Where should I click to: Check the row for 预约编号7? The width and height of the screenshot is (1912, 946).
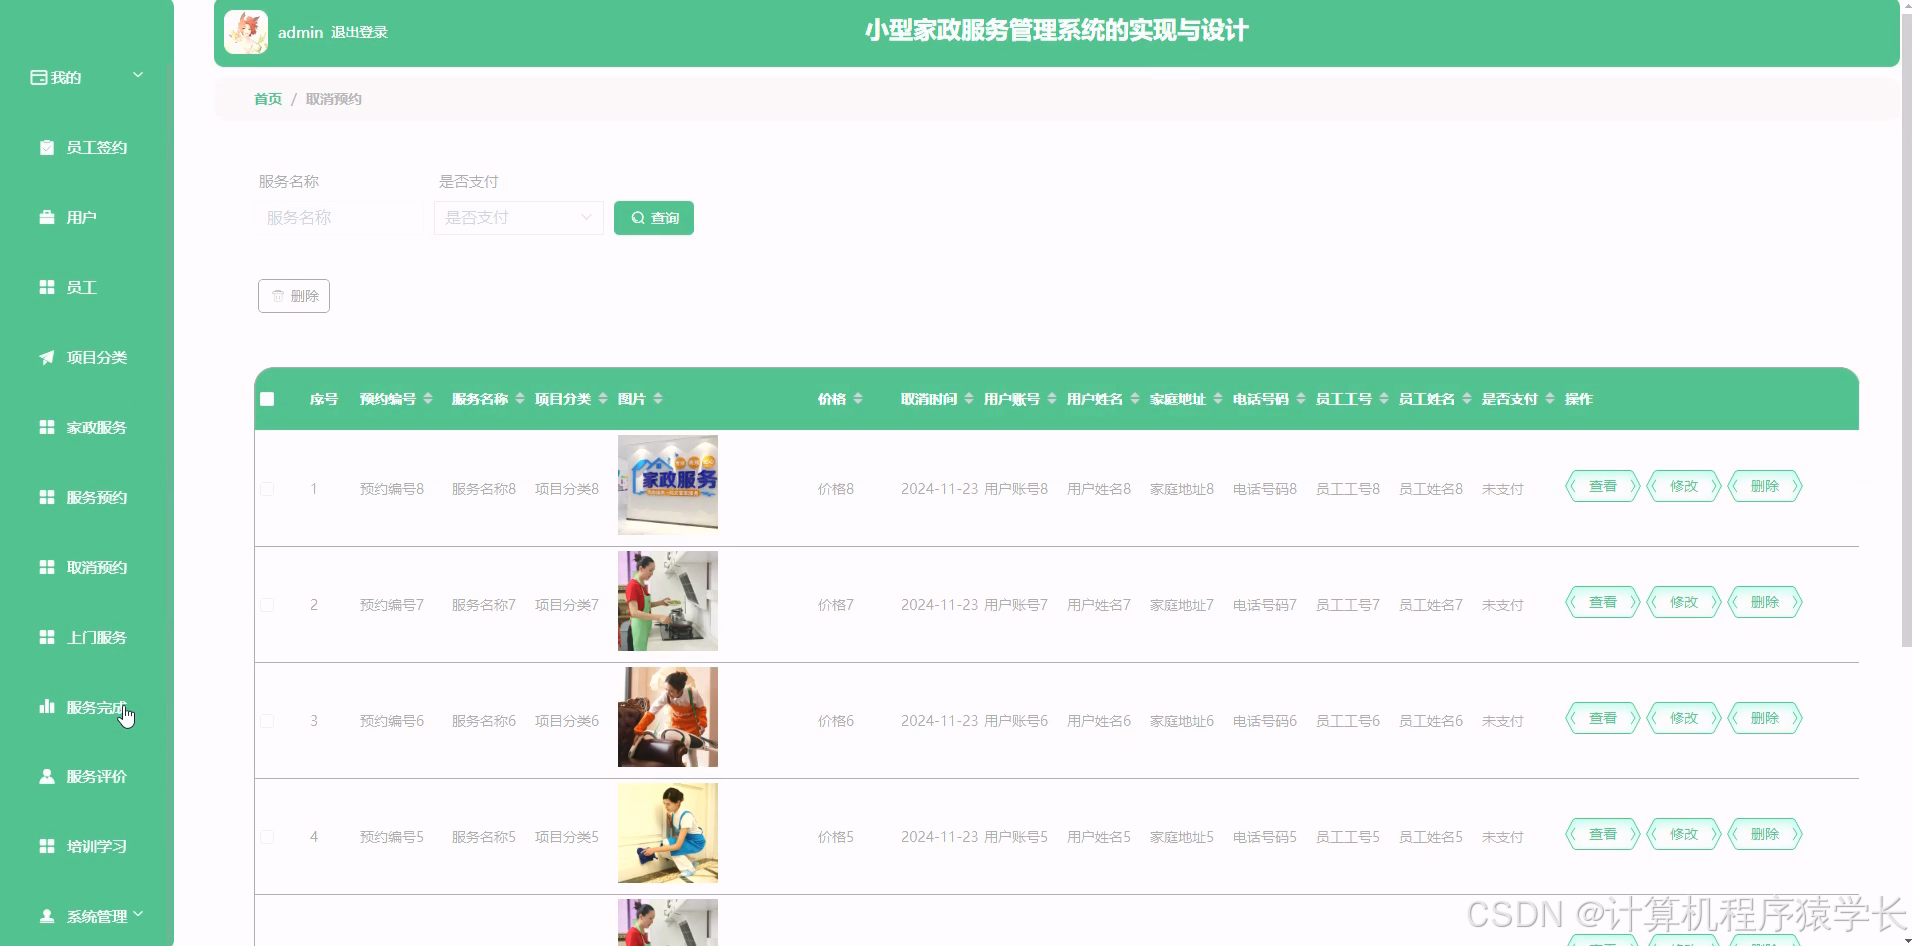(x=267, y=605)
